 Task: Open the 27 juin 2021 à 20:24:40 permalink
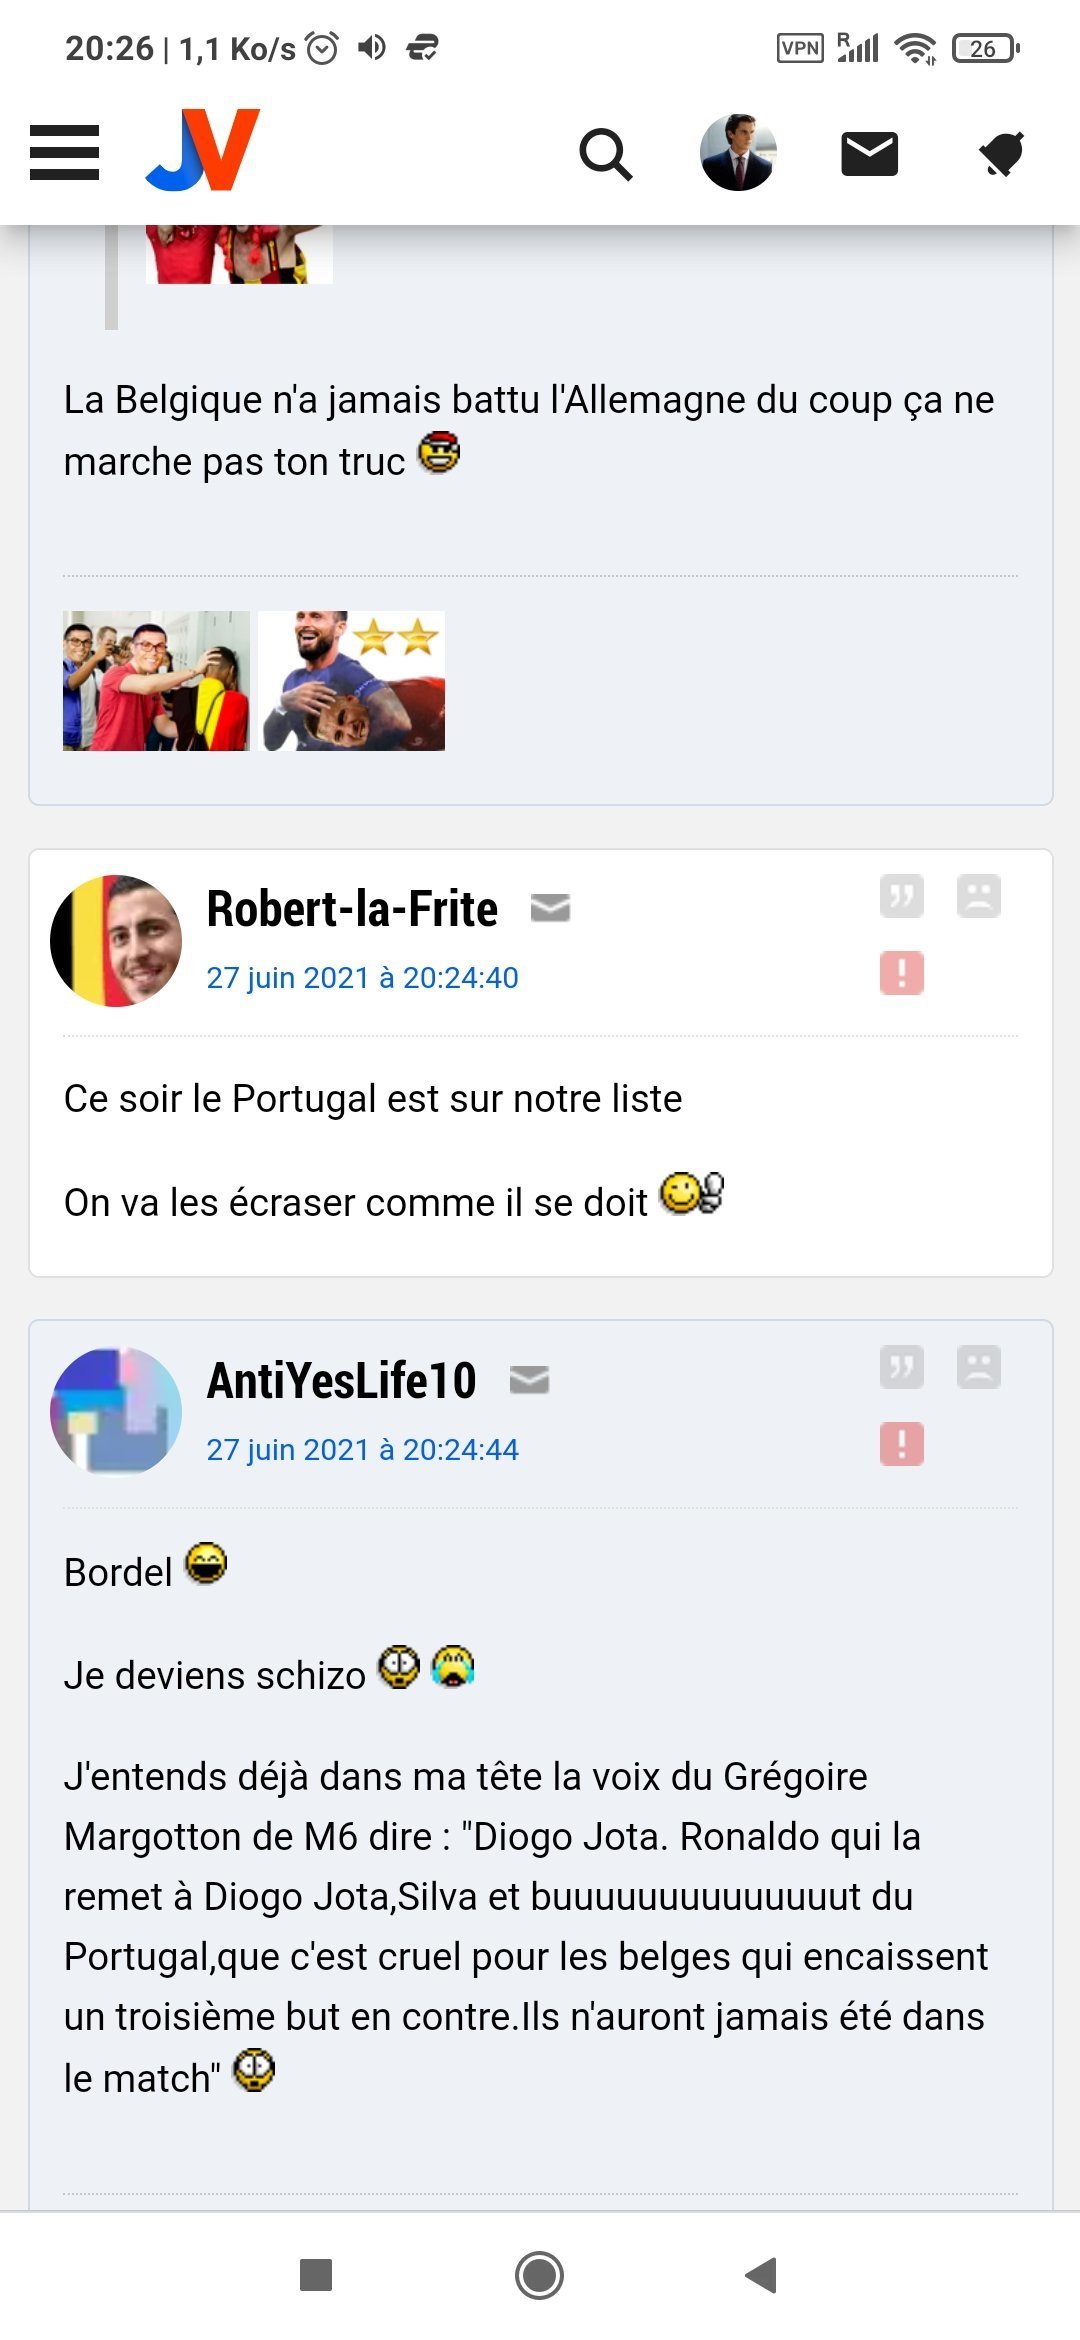point(362,977)
